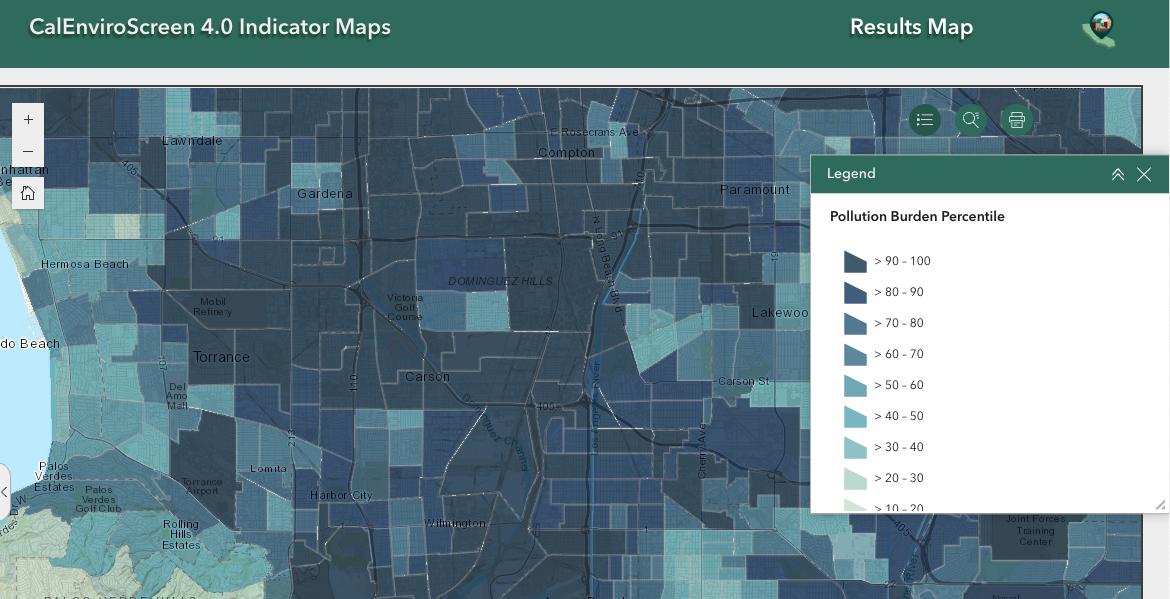Click the > 60 - 70 color swatch

coord(855,354)
